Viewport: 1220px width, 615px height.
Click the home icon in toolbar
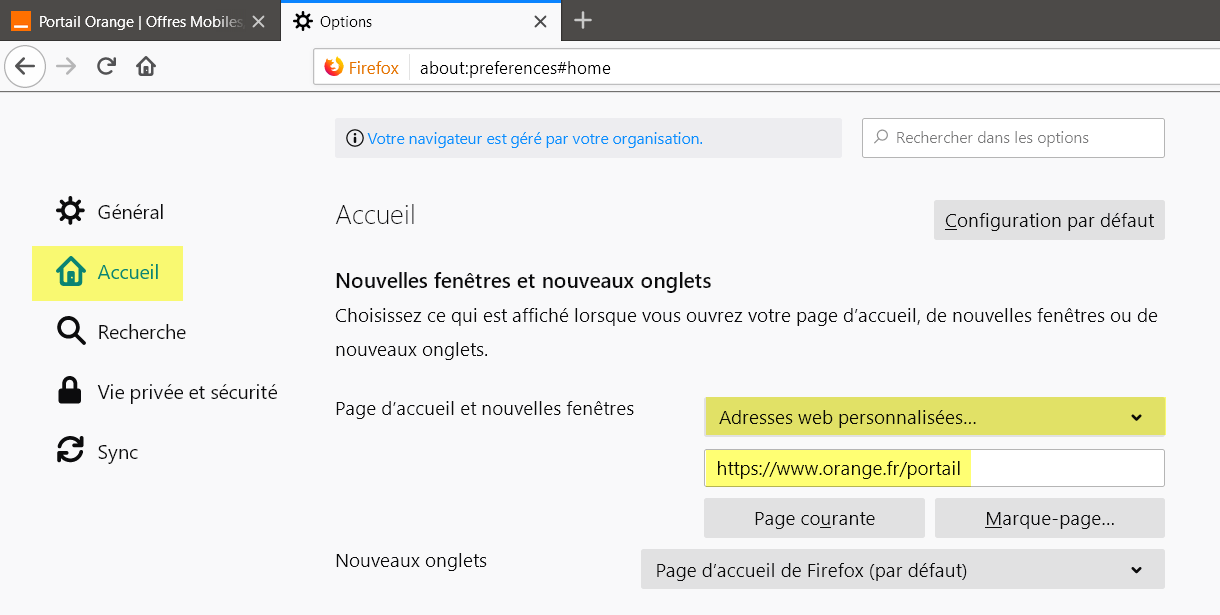pyautogui.click(x=146, y=67)
